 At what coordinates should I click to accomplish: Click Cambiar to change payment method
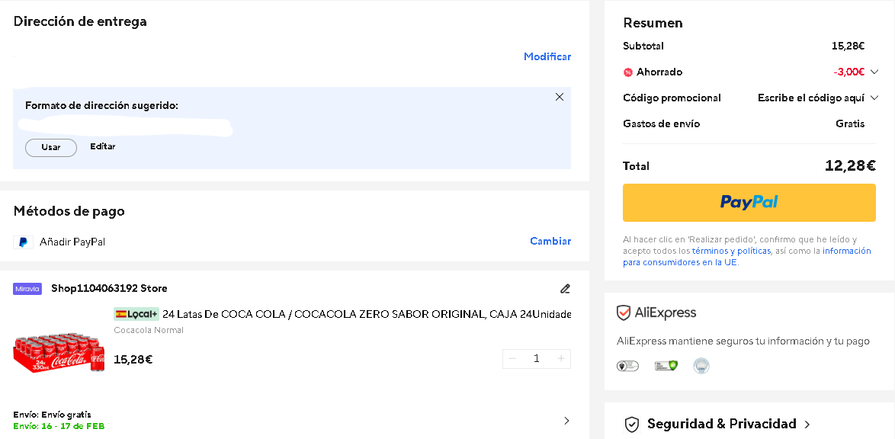click(x=551, y=241)
